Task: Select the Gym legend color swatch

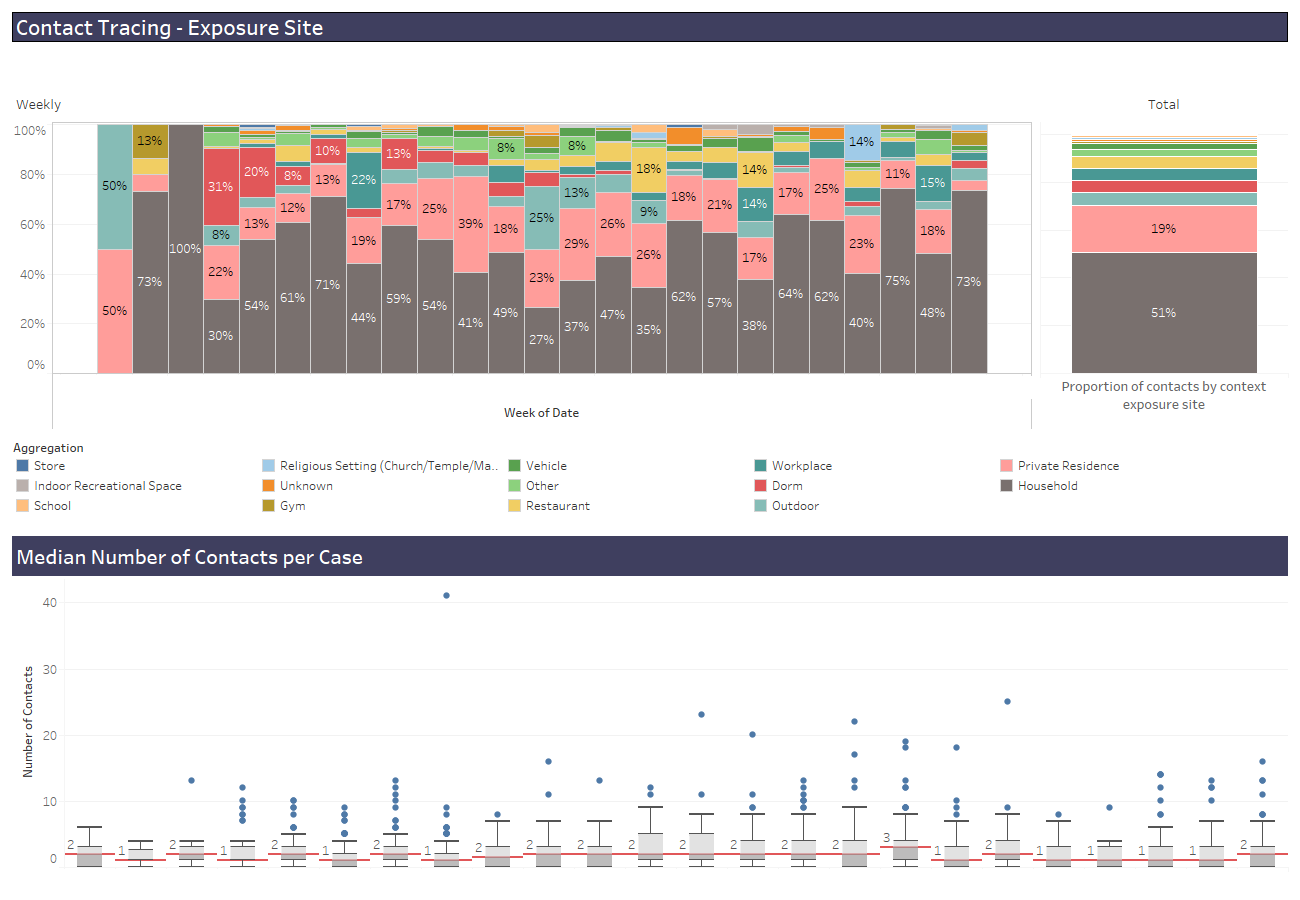Action: [x=269, y=506]
